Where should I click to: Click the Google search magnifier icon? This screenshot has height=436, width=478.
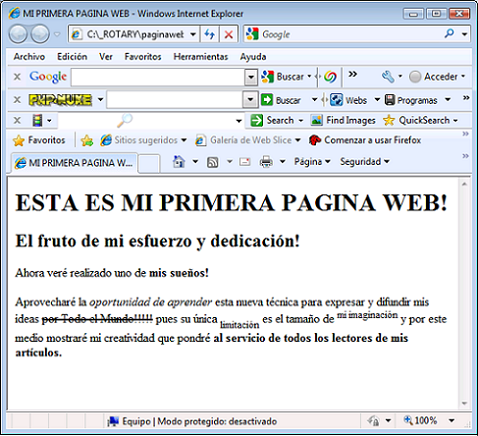449,34
